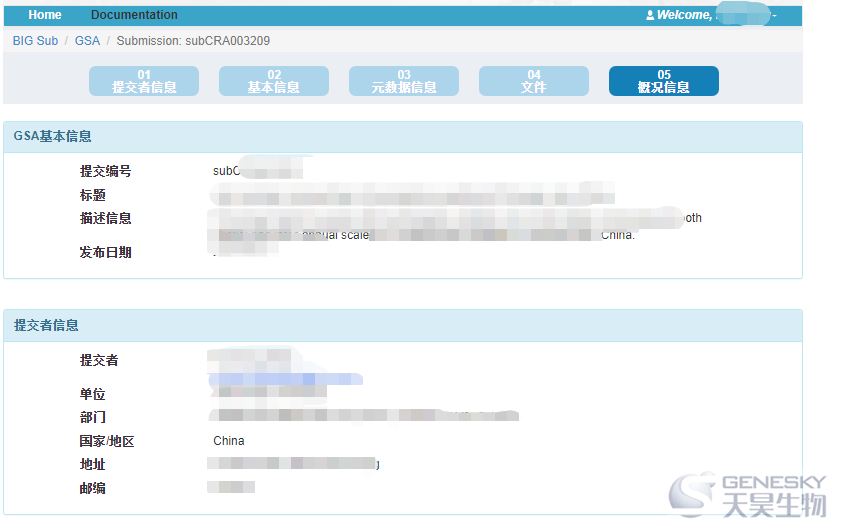Select the active step 05 概况信息
Image resolution: width=847 pixels, height=526 pixels.
pos(664,81)
